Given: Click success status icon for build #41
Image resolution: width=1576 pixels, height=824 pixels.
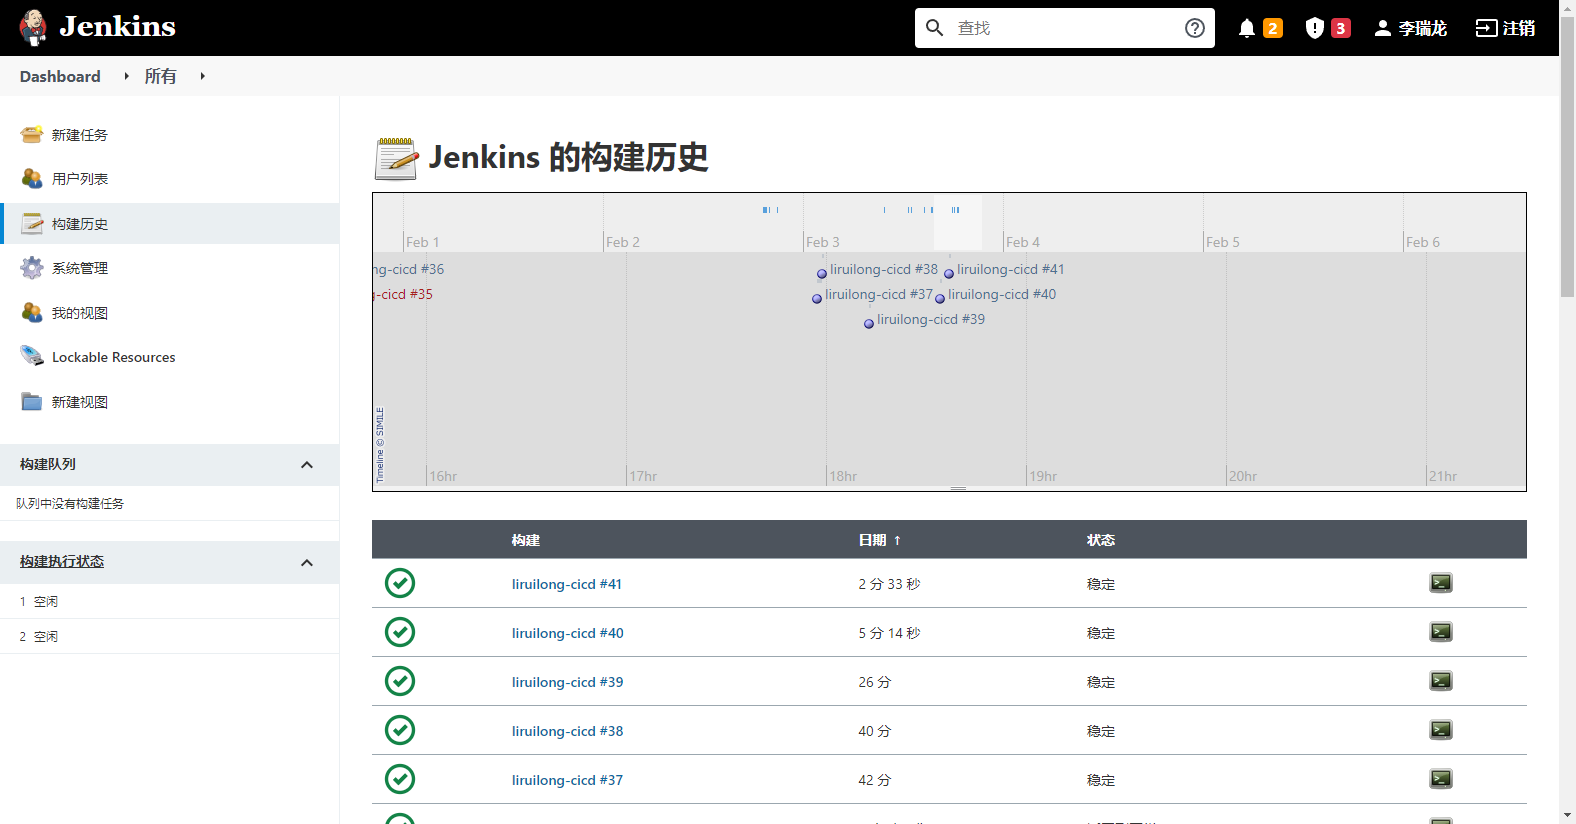Looking at the screenshot, I should [x=400, y=583].
